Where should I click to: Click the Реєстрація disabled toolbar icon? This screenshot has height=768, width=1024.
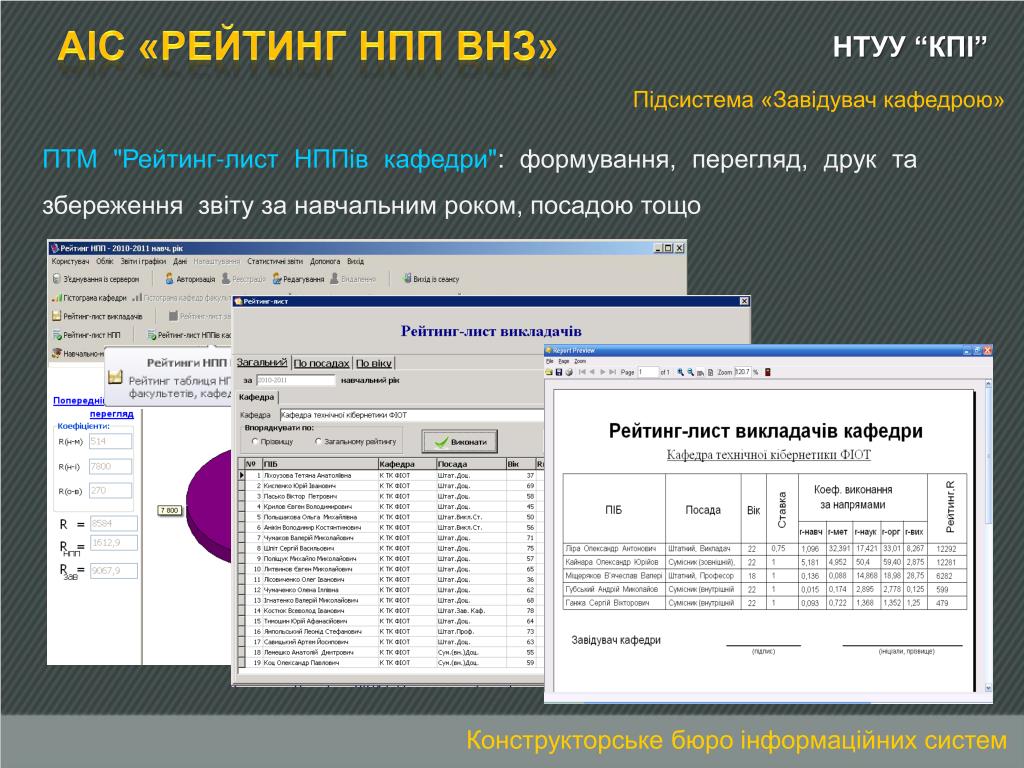pos(226,279)
